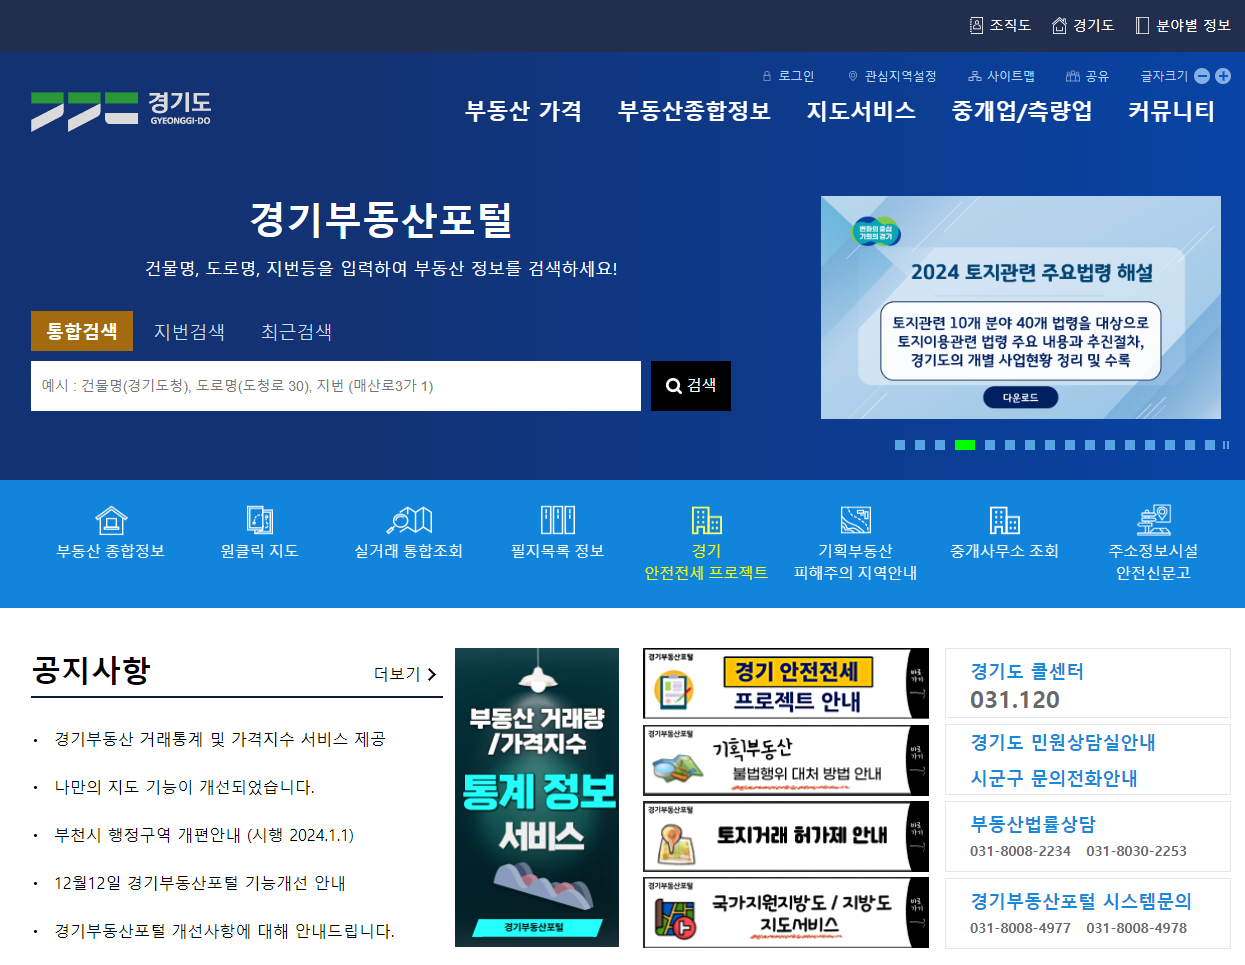This screenshot has height=965, width=1245.
Task: Select the highlighted green carousel indicator
Action: tap(966, 445)
